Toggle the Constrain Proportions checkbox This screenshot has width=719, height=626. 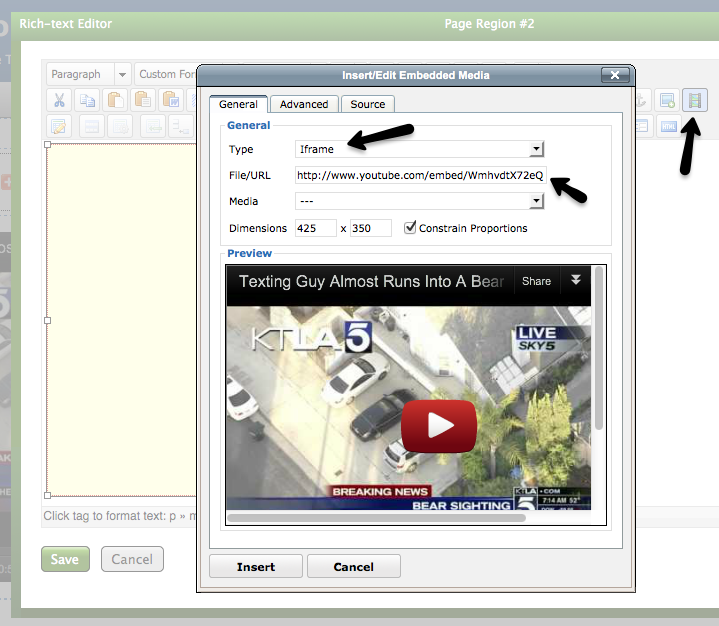(x=410, y=228)
